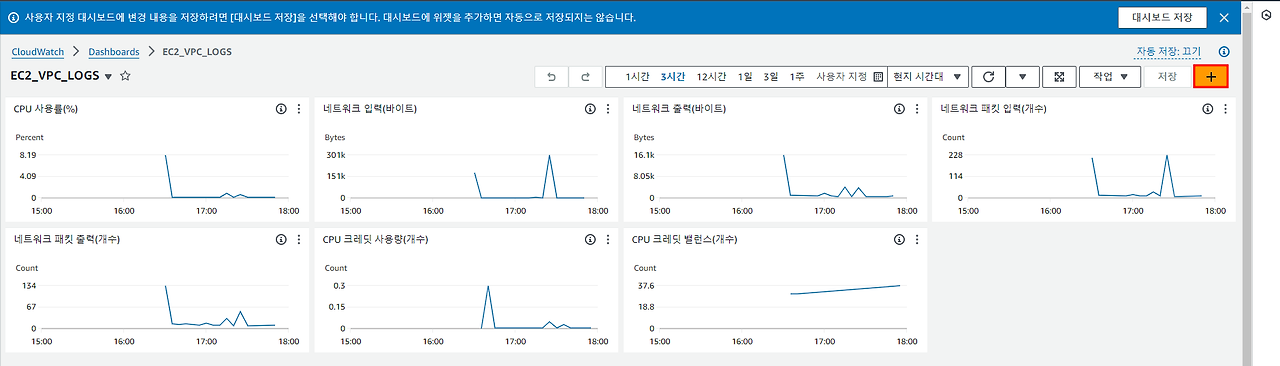This screenshot has height=366, width=1280.
Task: Open the 작업 actions dropdown
Action: pyautogui.click(x=1110, y=76)
